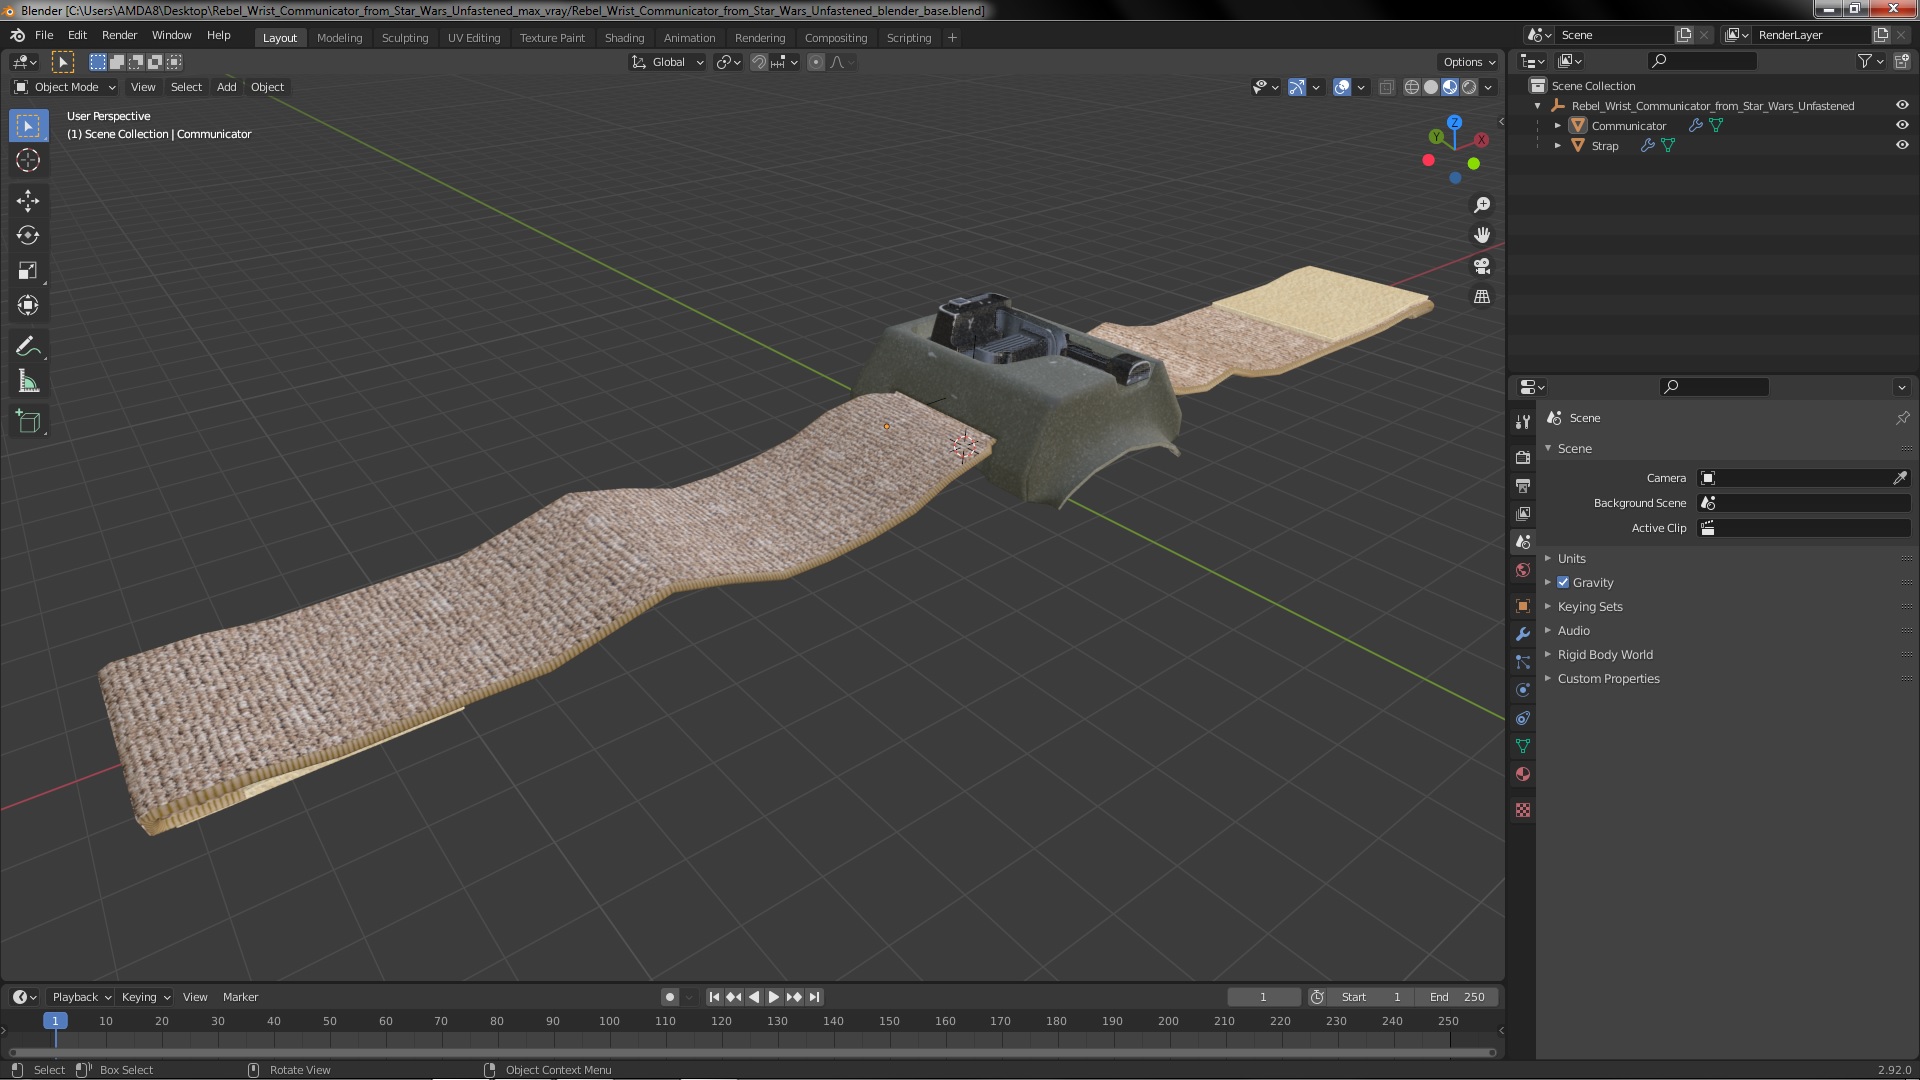Open the Object Mode dropdown
The image size is (1920, 1080).
65,87
